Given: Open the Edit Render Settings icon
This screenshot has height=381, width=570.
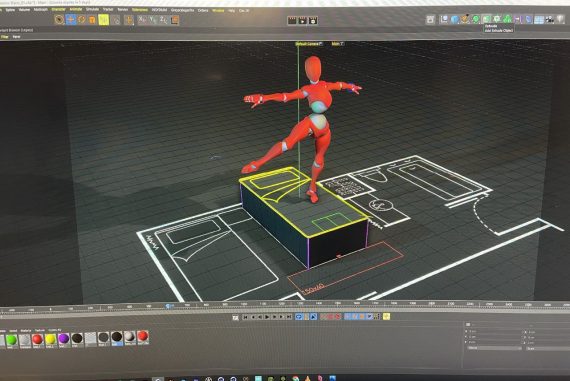Looking at the screenshot, I should click(313, 21).
